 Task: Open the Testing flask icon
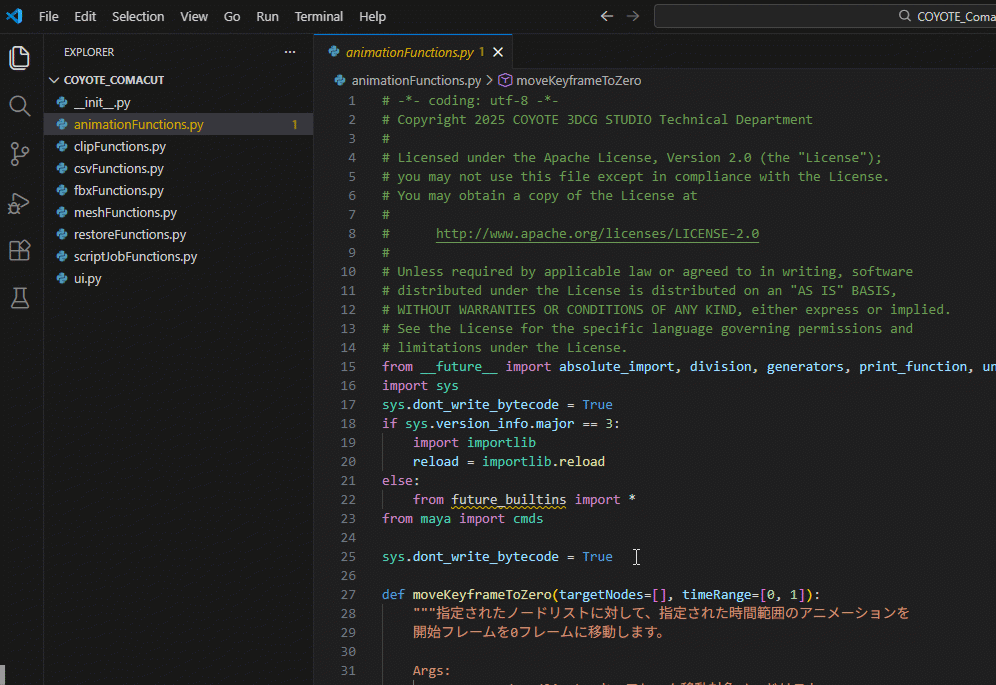pos(20,298)
